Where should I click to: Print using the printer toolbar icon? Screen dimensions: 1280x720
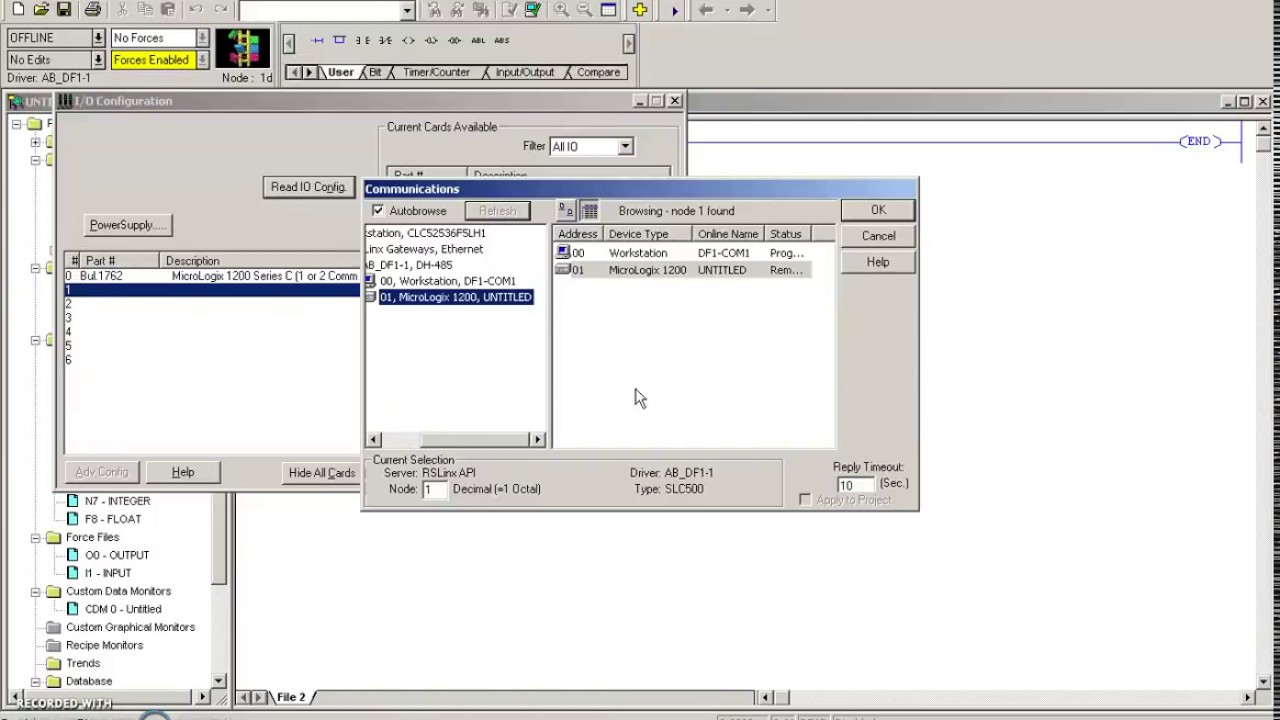pos(93,10)
